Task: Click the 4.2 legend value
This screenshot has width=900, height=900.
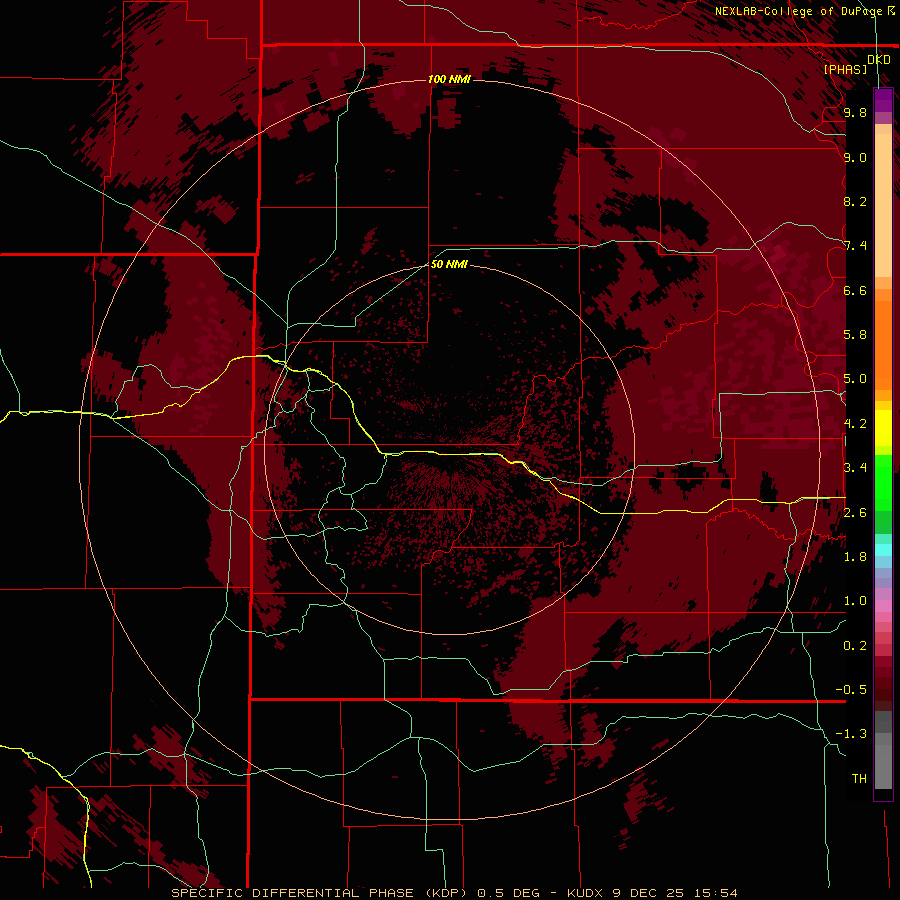Action: point(855,424)
